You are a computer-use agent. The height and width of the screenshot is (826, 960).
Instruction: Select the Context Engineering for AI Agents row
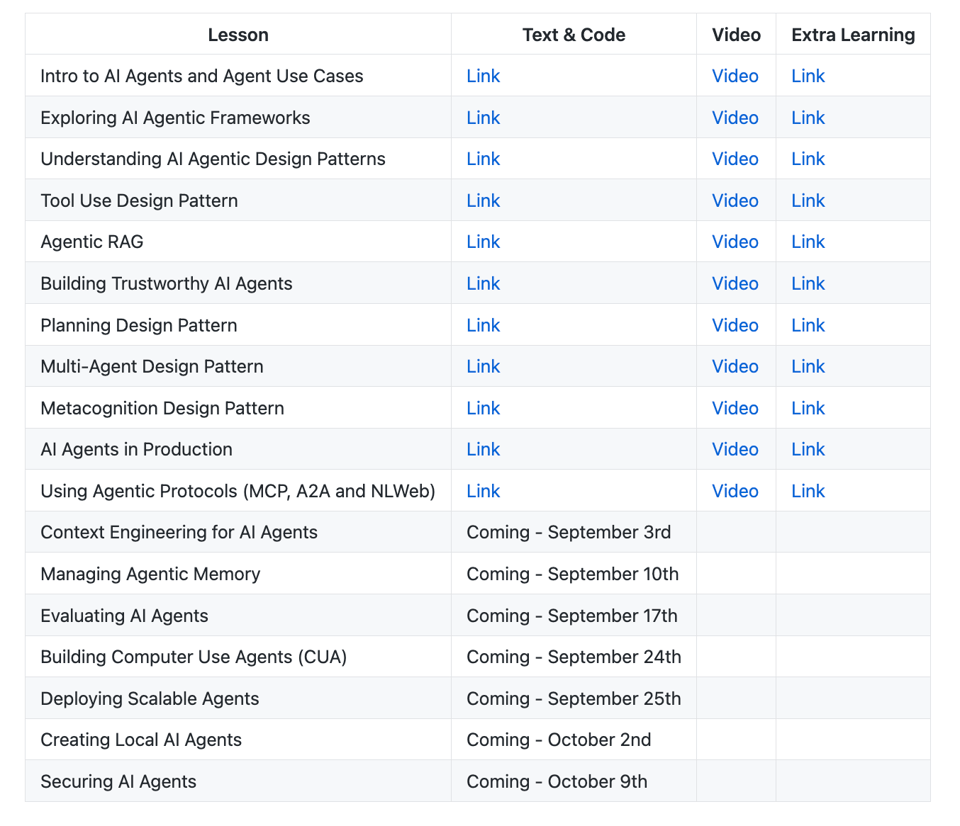pos(179,533)
